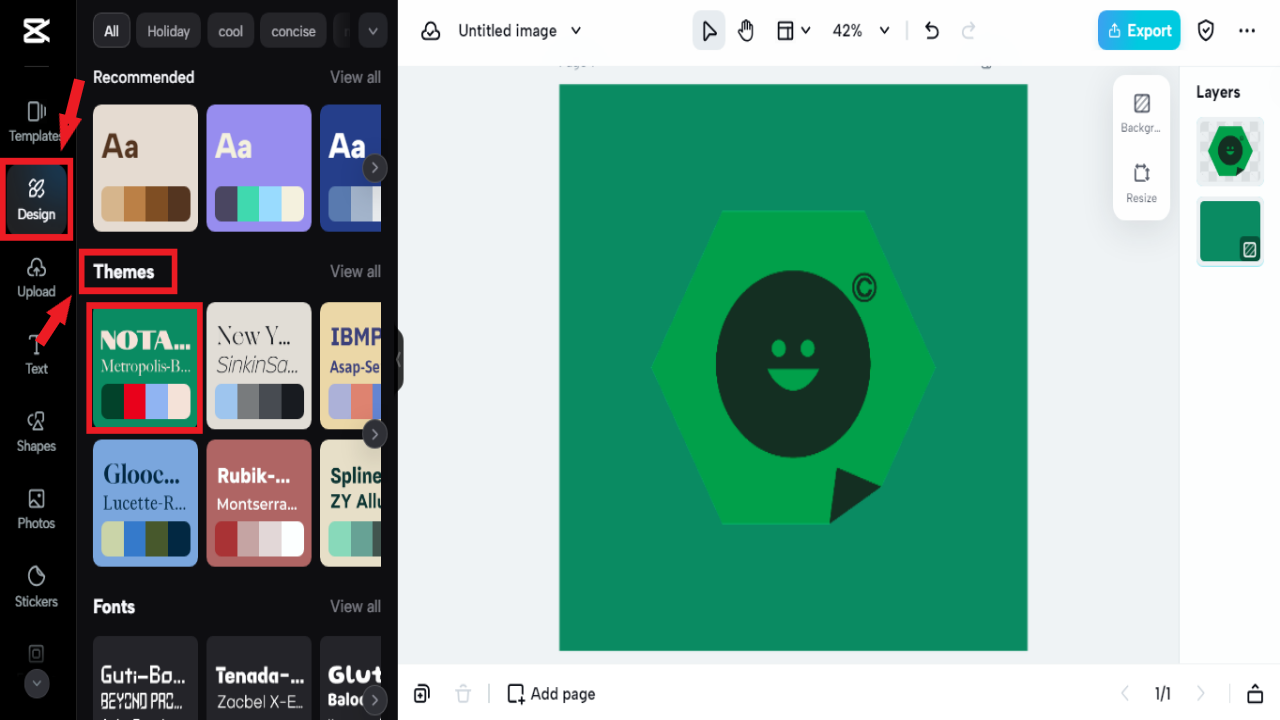This screenshot has width=1280, height=720.
Task: Open the Photos panel
Action: click(x=36, y=509)
